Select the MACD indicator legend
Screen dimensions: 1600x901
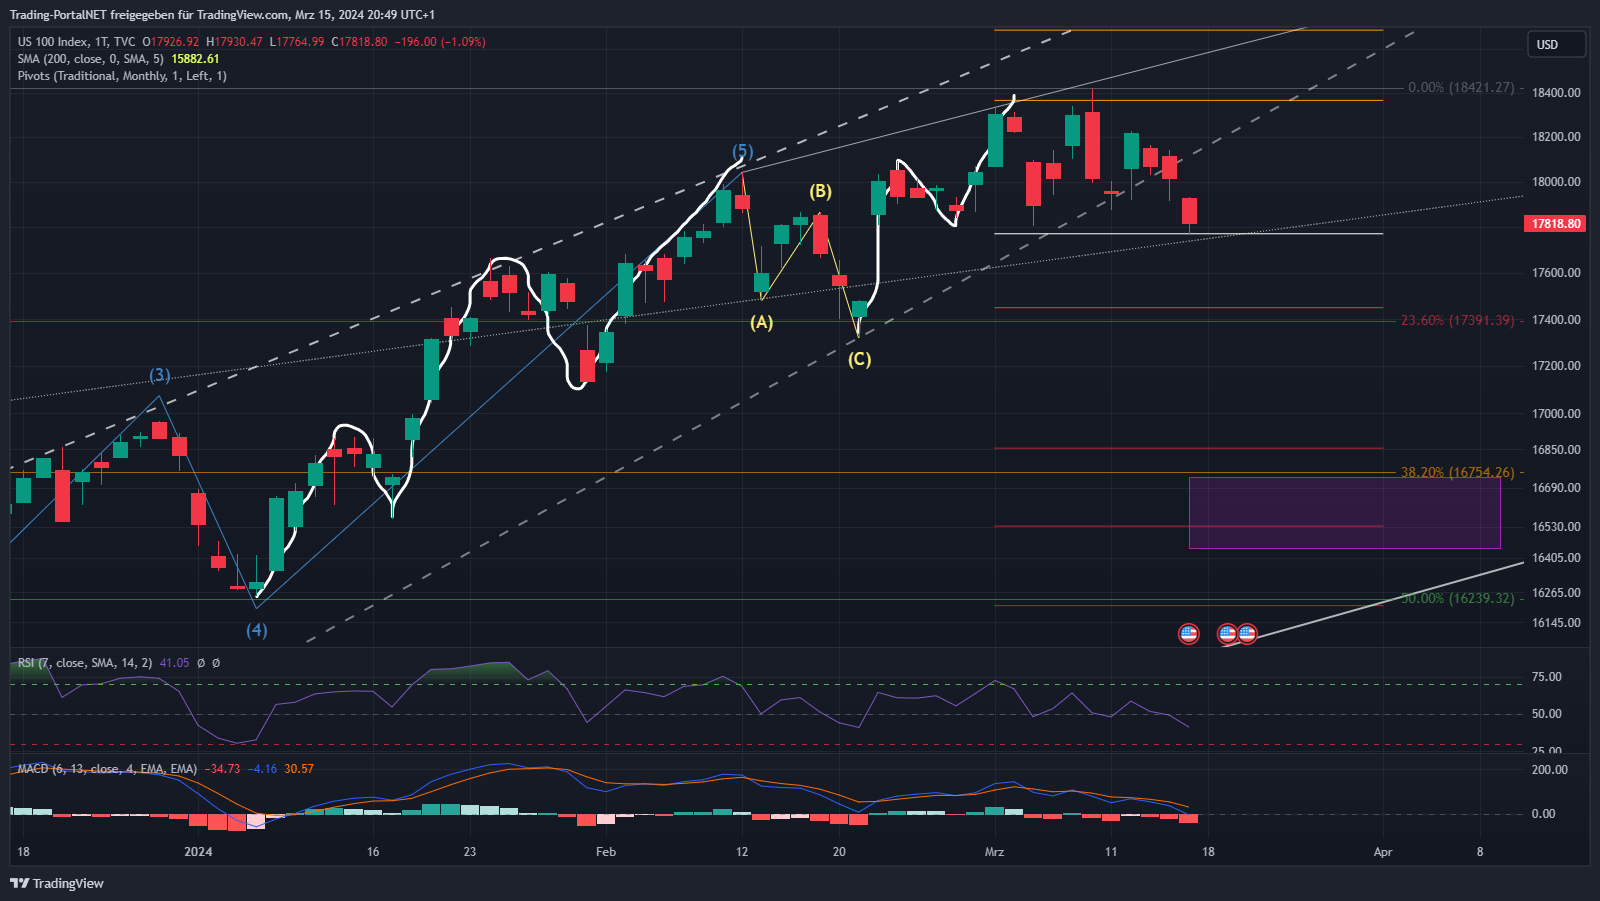[107, 769]
